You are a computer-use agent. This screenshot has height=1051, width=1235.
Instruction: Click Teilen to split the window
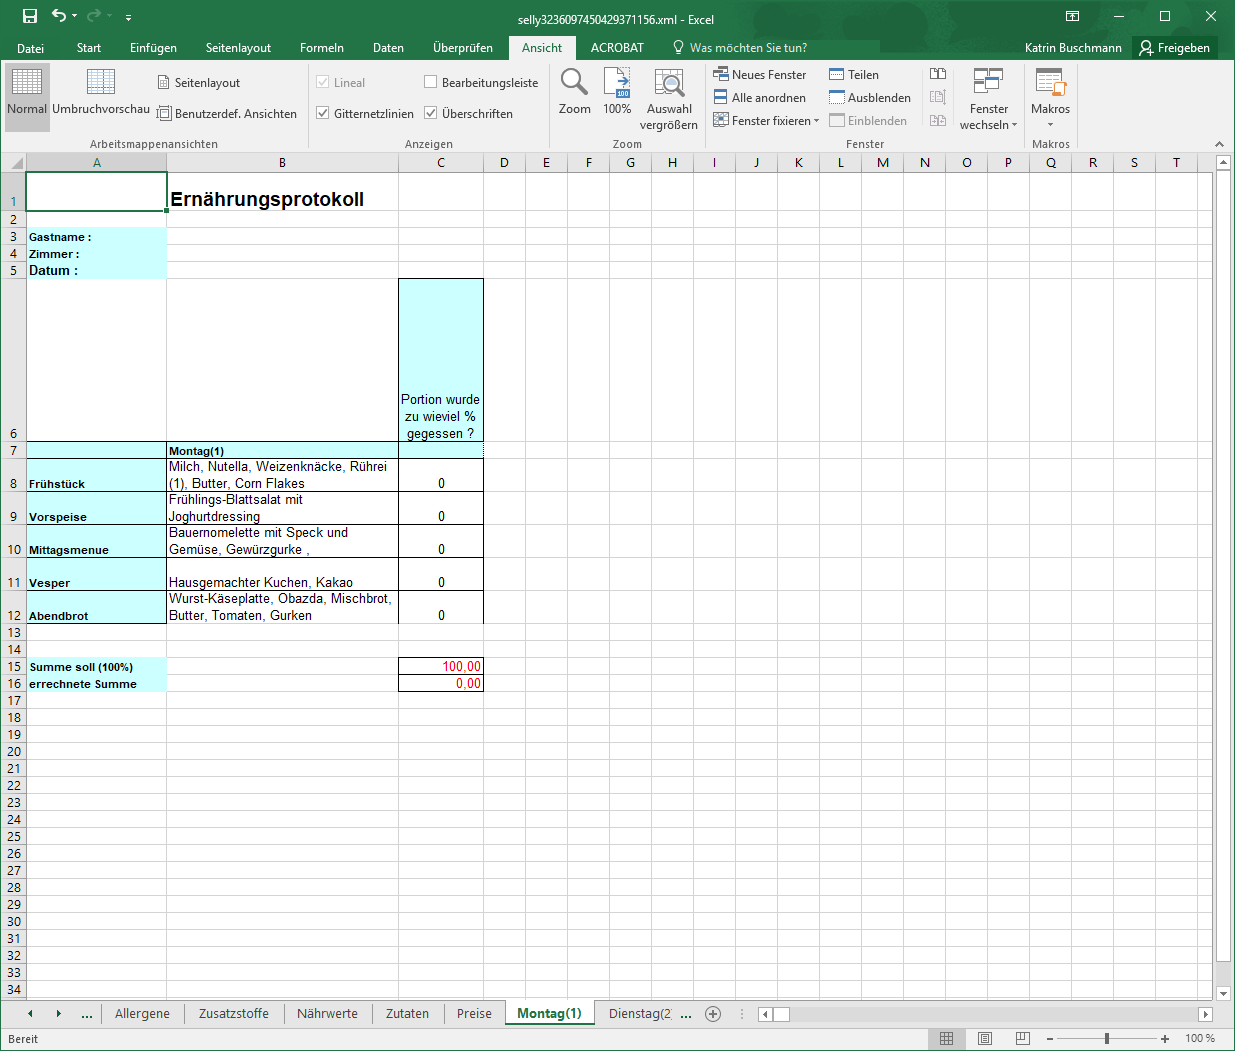tap(854, 75)
